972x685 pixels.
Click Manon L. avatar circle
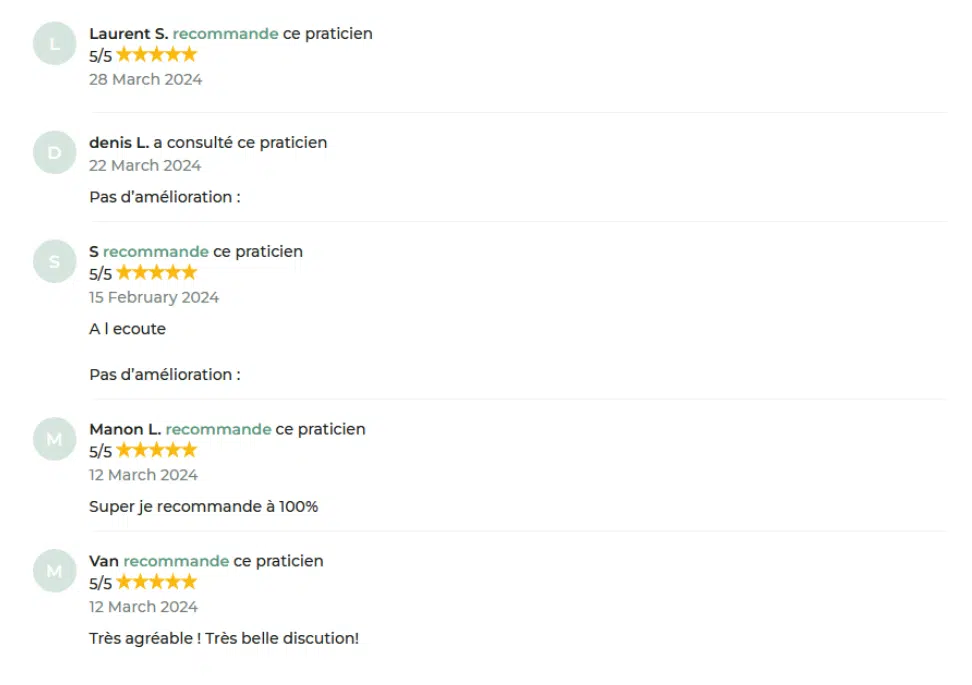(x=55, y=439)
